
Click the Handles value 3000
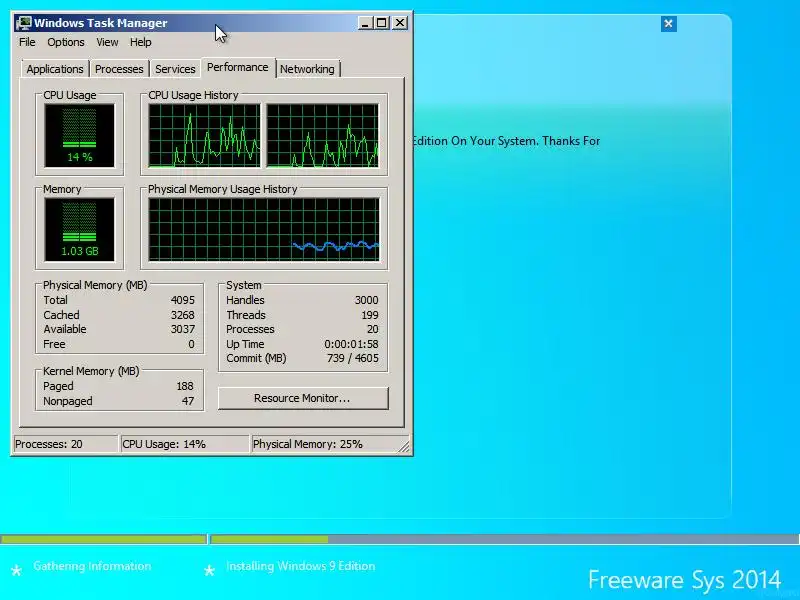tap(366, 300)
